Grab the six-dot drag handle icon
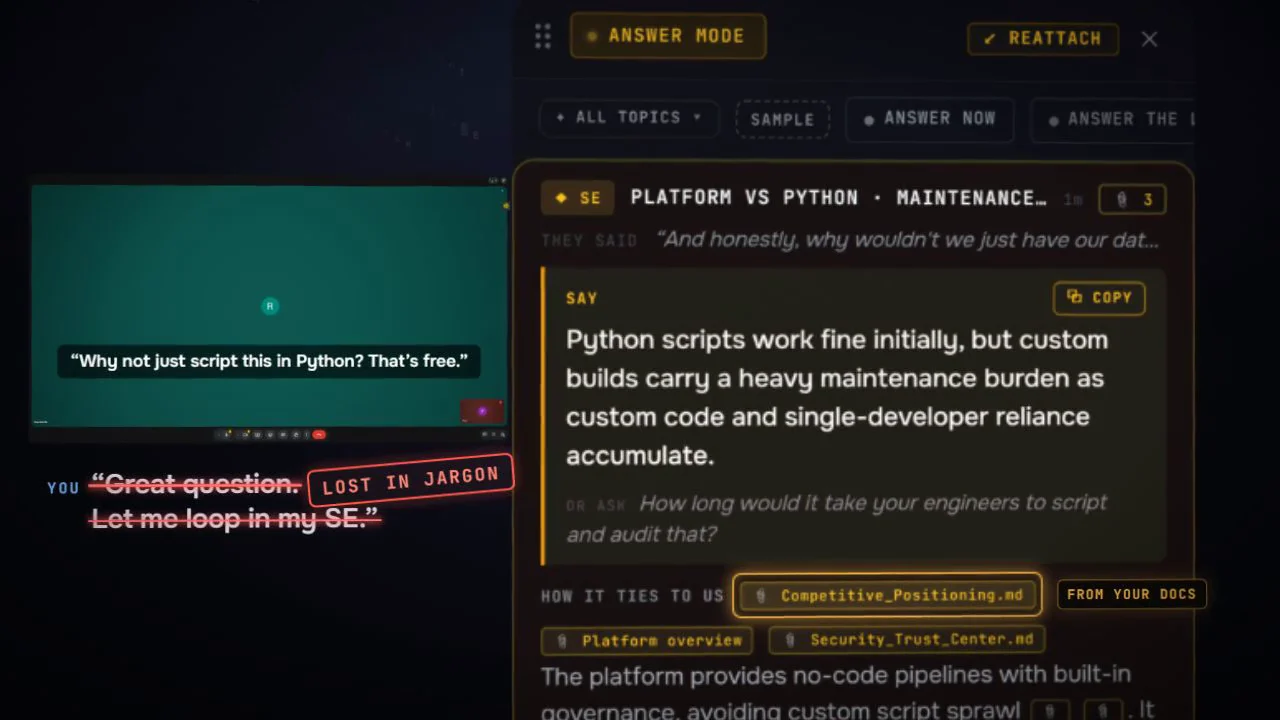Screen dimensions: 1280x720 click(543, 37)
